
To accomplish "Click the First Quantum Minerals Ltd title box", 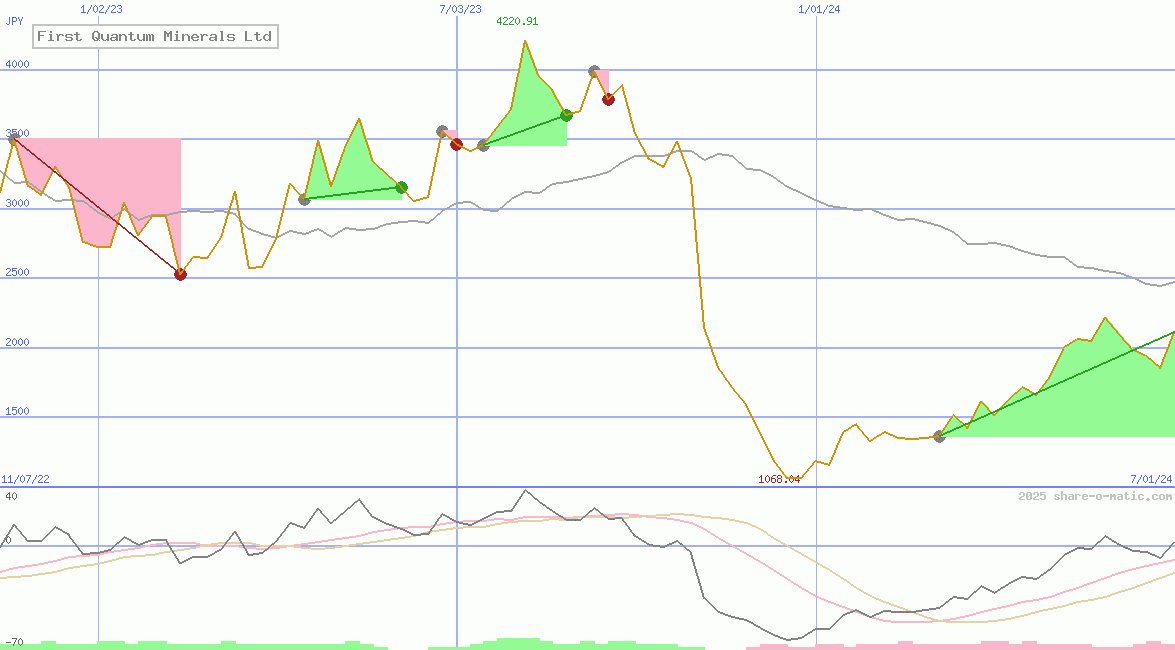I will pos(153,37).
